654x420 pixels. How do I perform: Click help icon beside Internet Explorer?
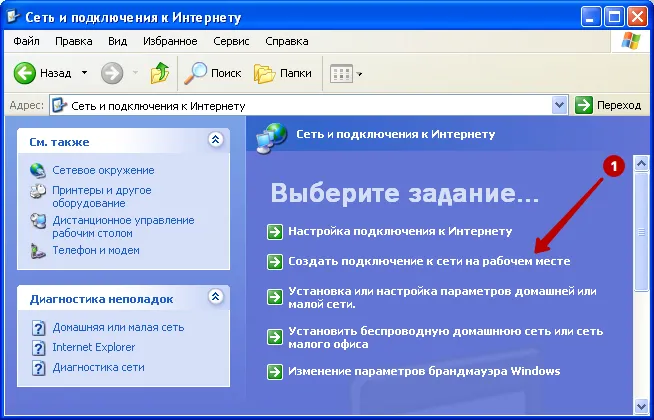[38, 348]
